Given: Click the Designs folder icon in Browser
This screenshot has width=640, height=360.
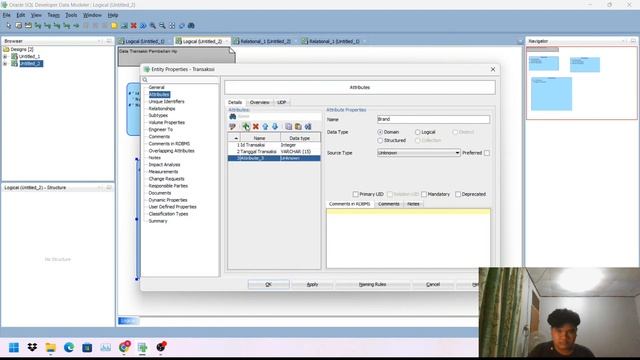Looking at the screenshot, I should coord(6,49).
